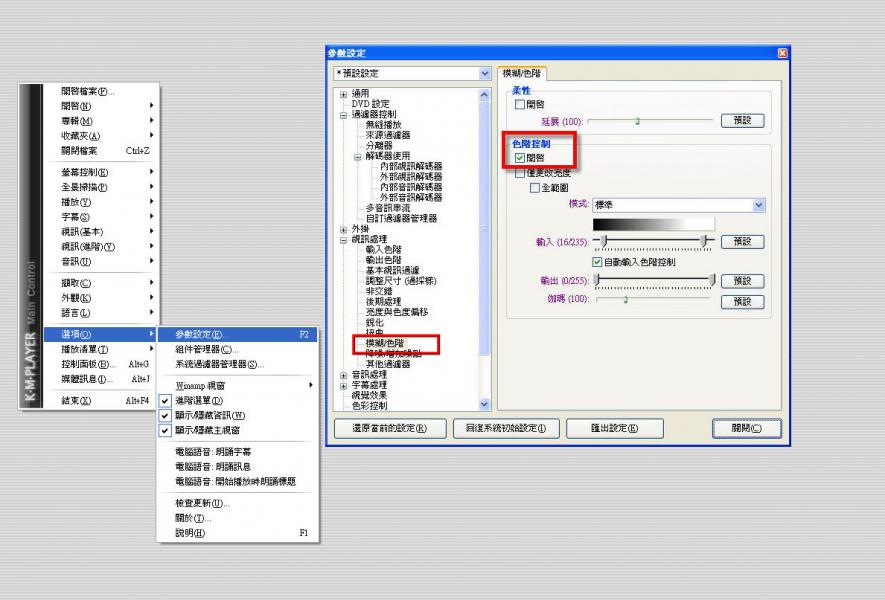Open the 播放清單(T) submenu

[100, 349]
